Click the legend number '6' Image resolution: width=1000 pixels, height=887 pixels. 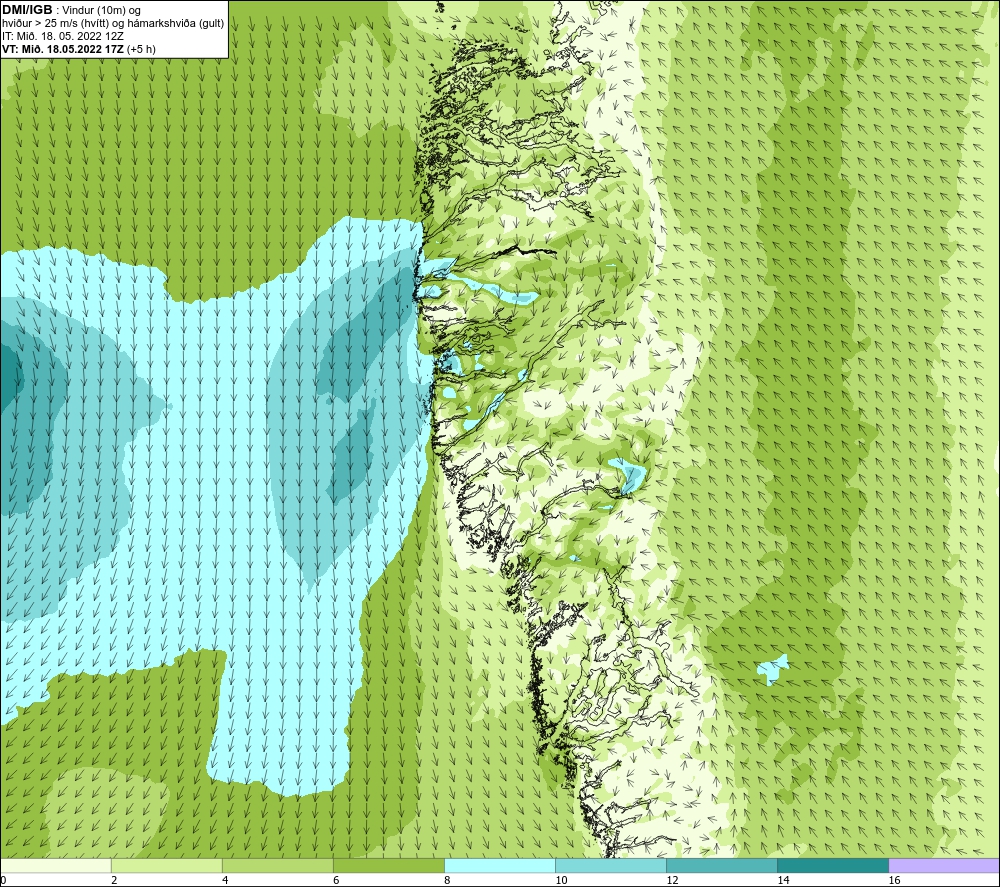pyautogui.click(x=335, y=881)
